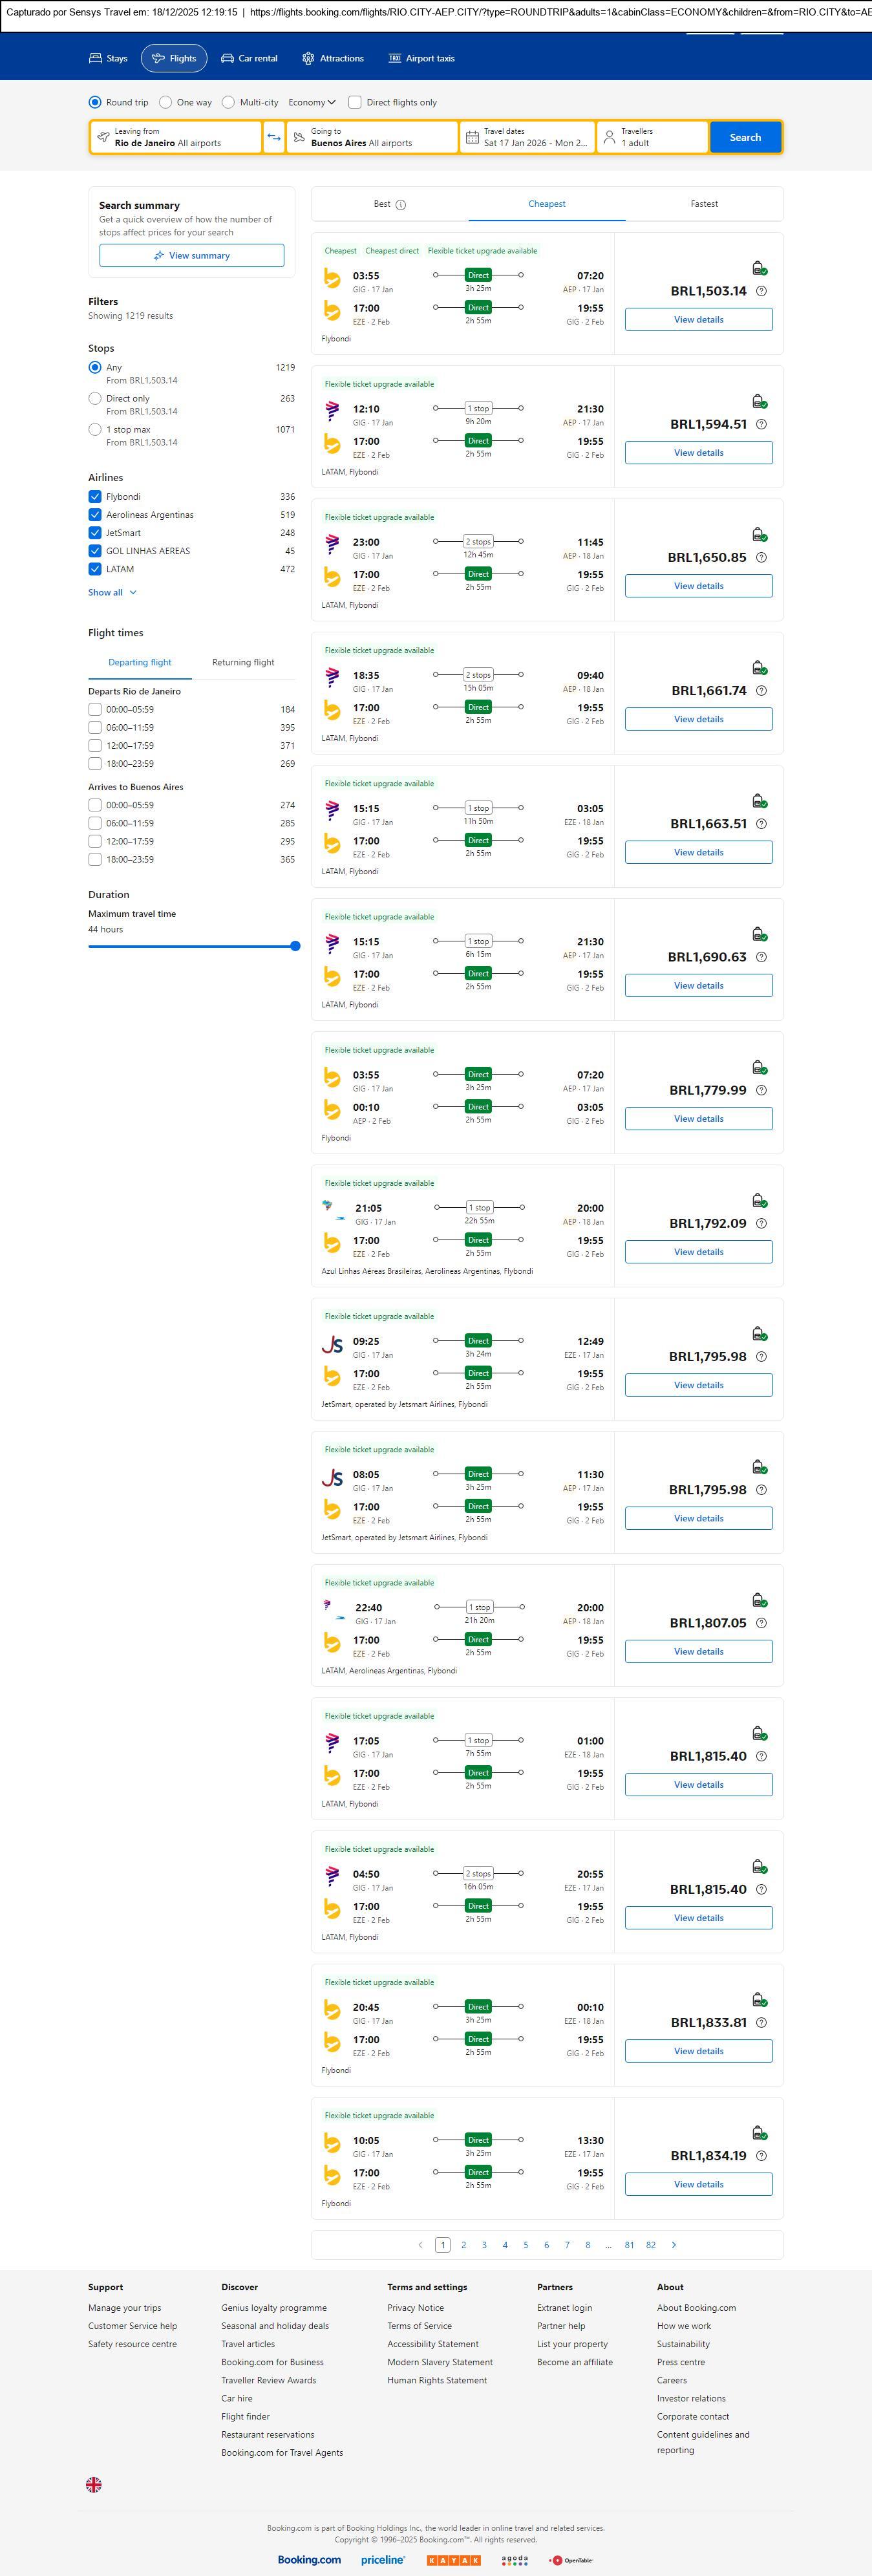Viewport: 872px width, 2576px height.
Task: Switch to the Fastest sorting tab
Action: click(x=704, y=204)
